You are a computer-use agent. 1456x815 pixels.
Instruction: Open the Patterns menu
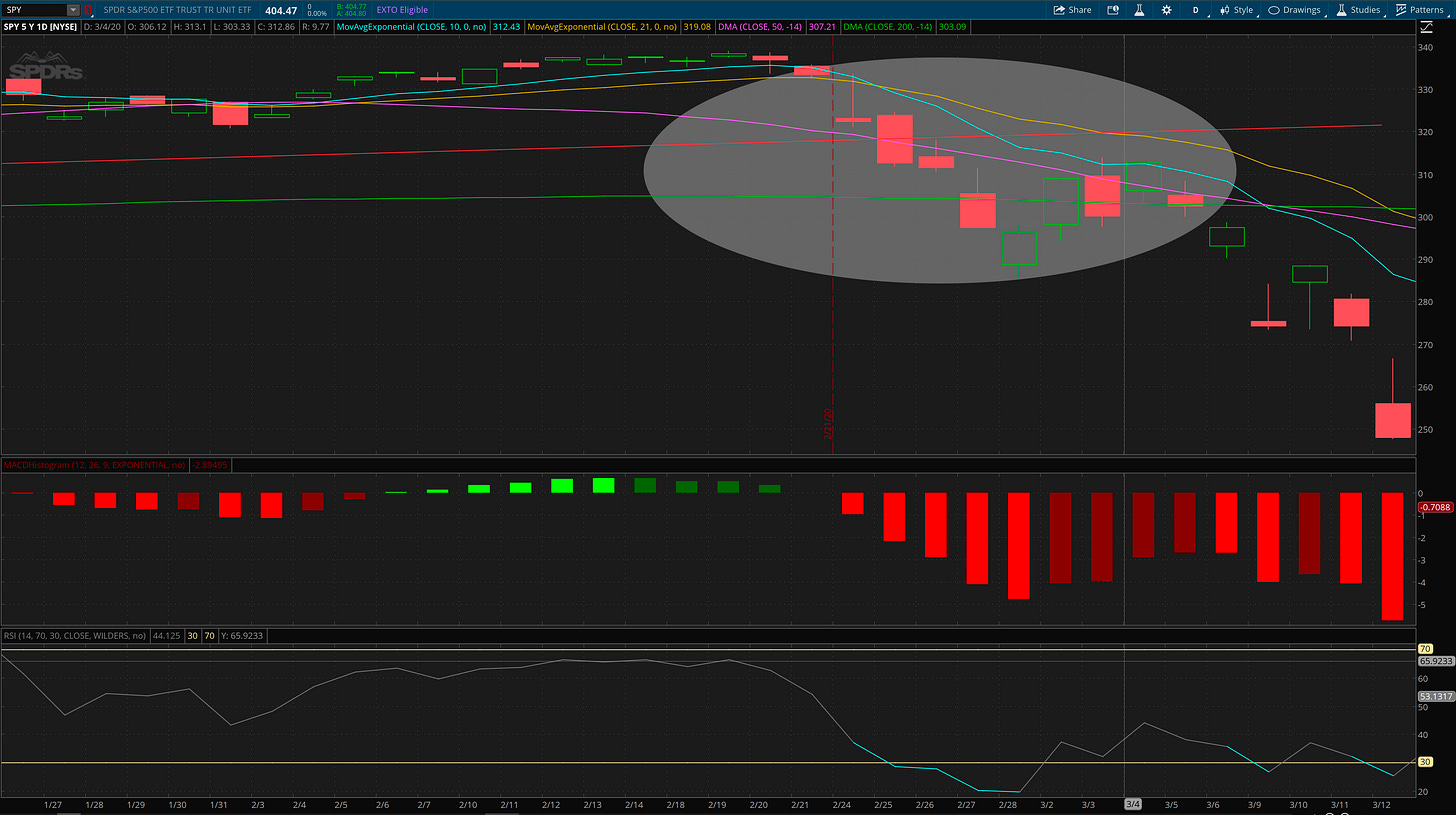coord(1424,9)
